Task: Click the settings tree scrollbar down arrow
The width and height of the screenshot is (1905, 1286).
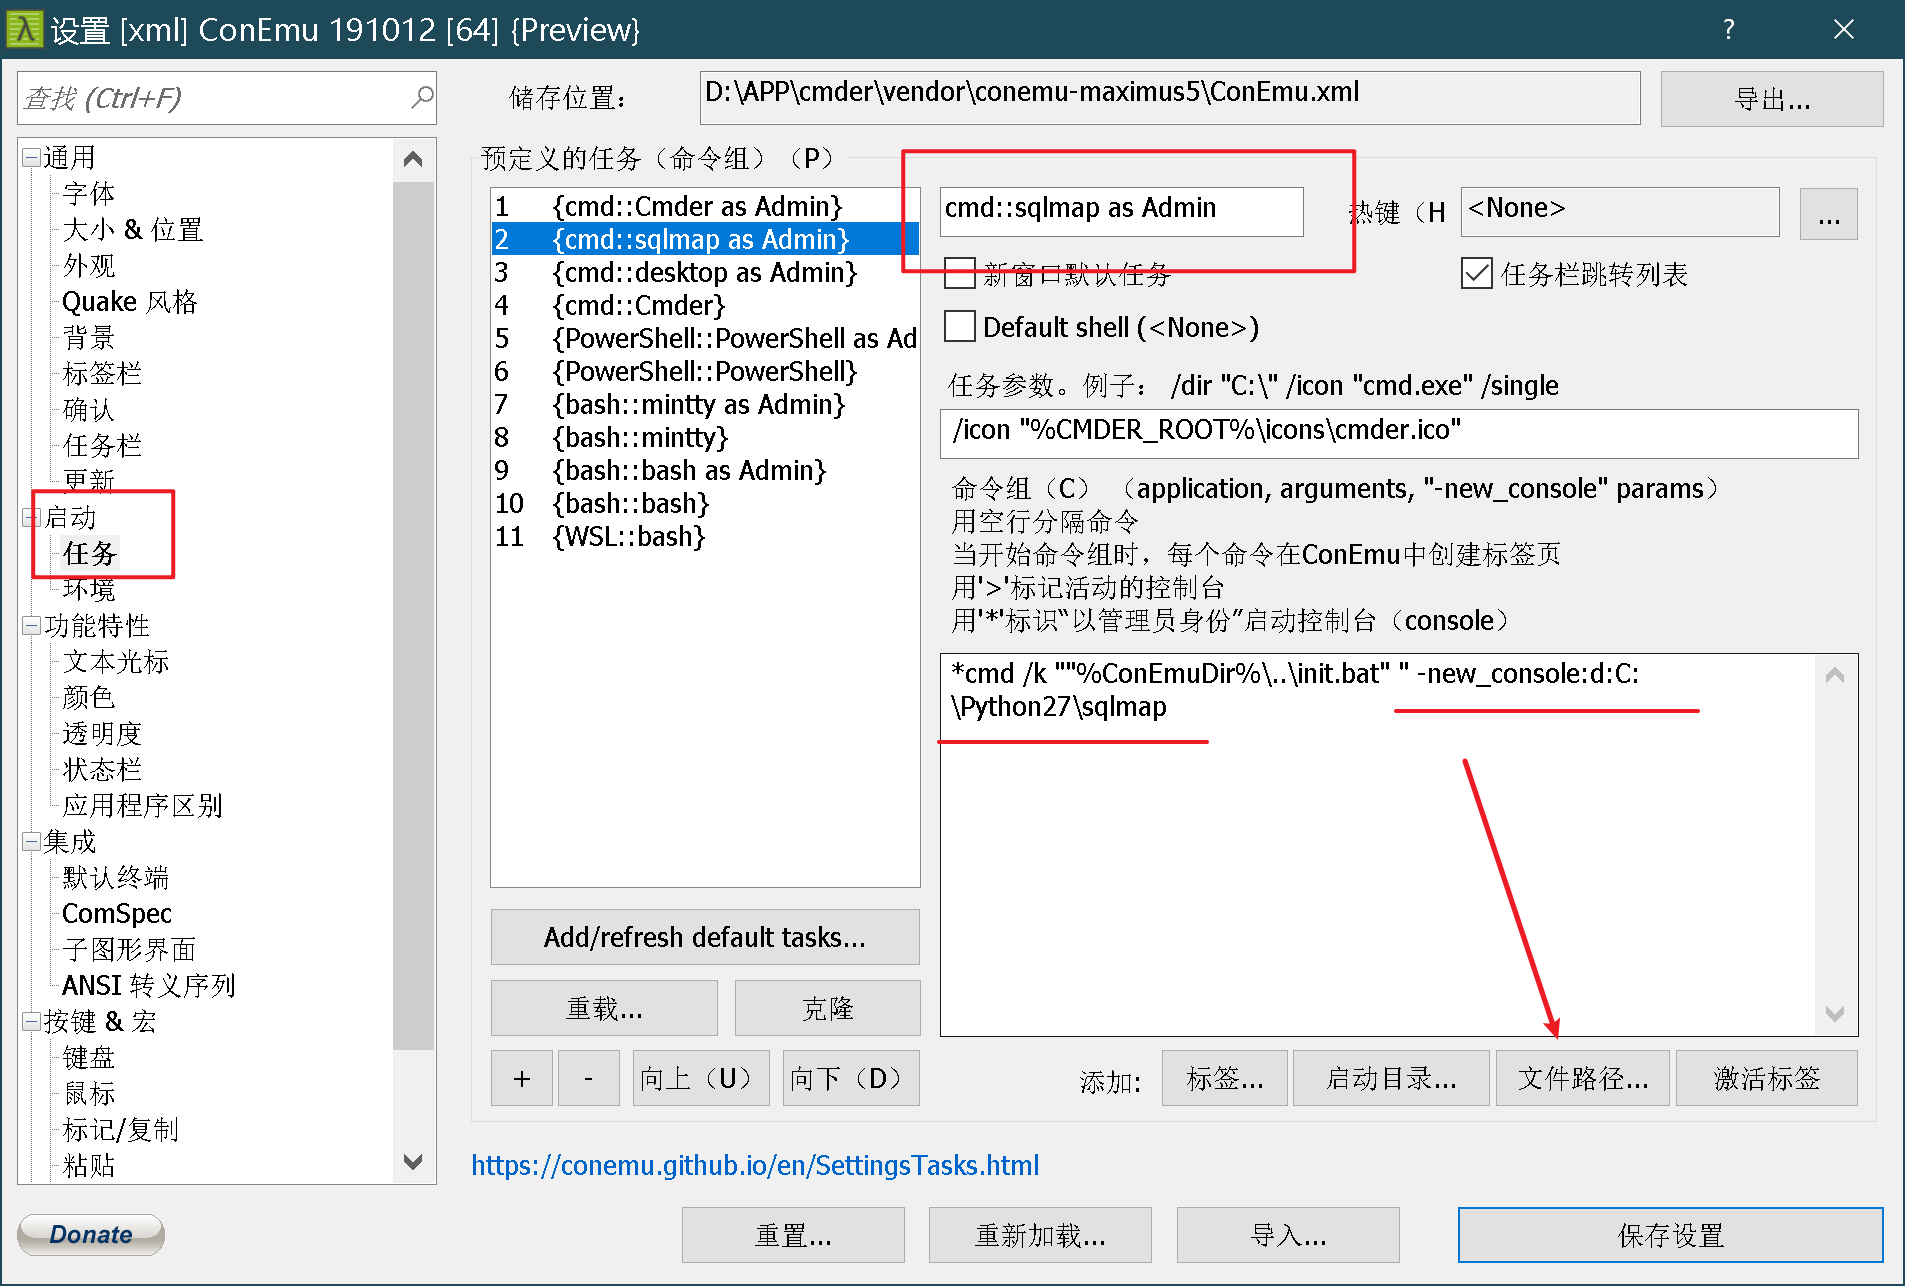Action: [x=413, y=1162]
